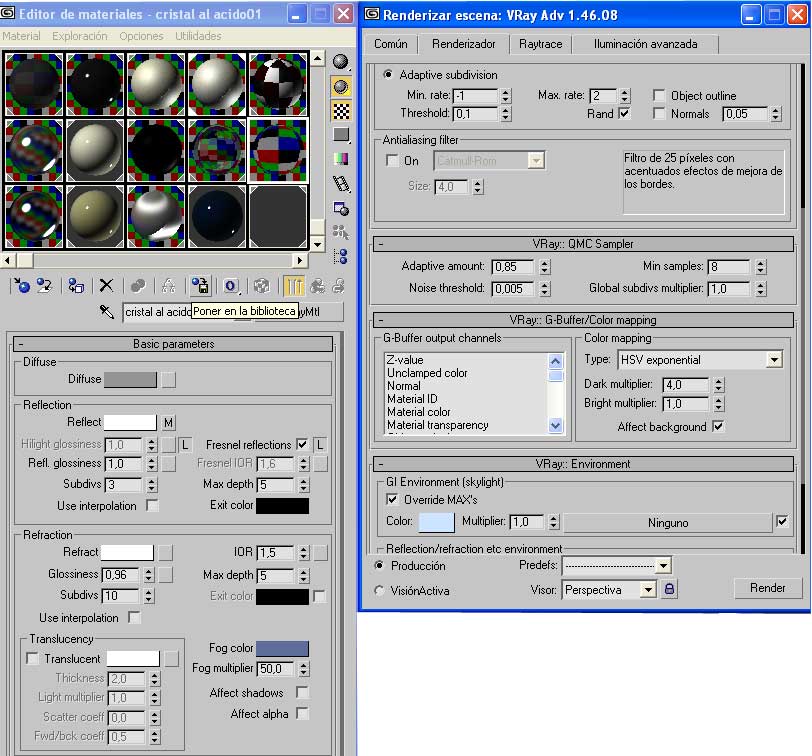
Task: Click the map button beside Refract swatch
Action: pos(165,553)
